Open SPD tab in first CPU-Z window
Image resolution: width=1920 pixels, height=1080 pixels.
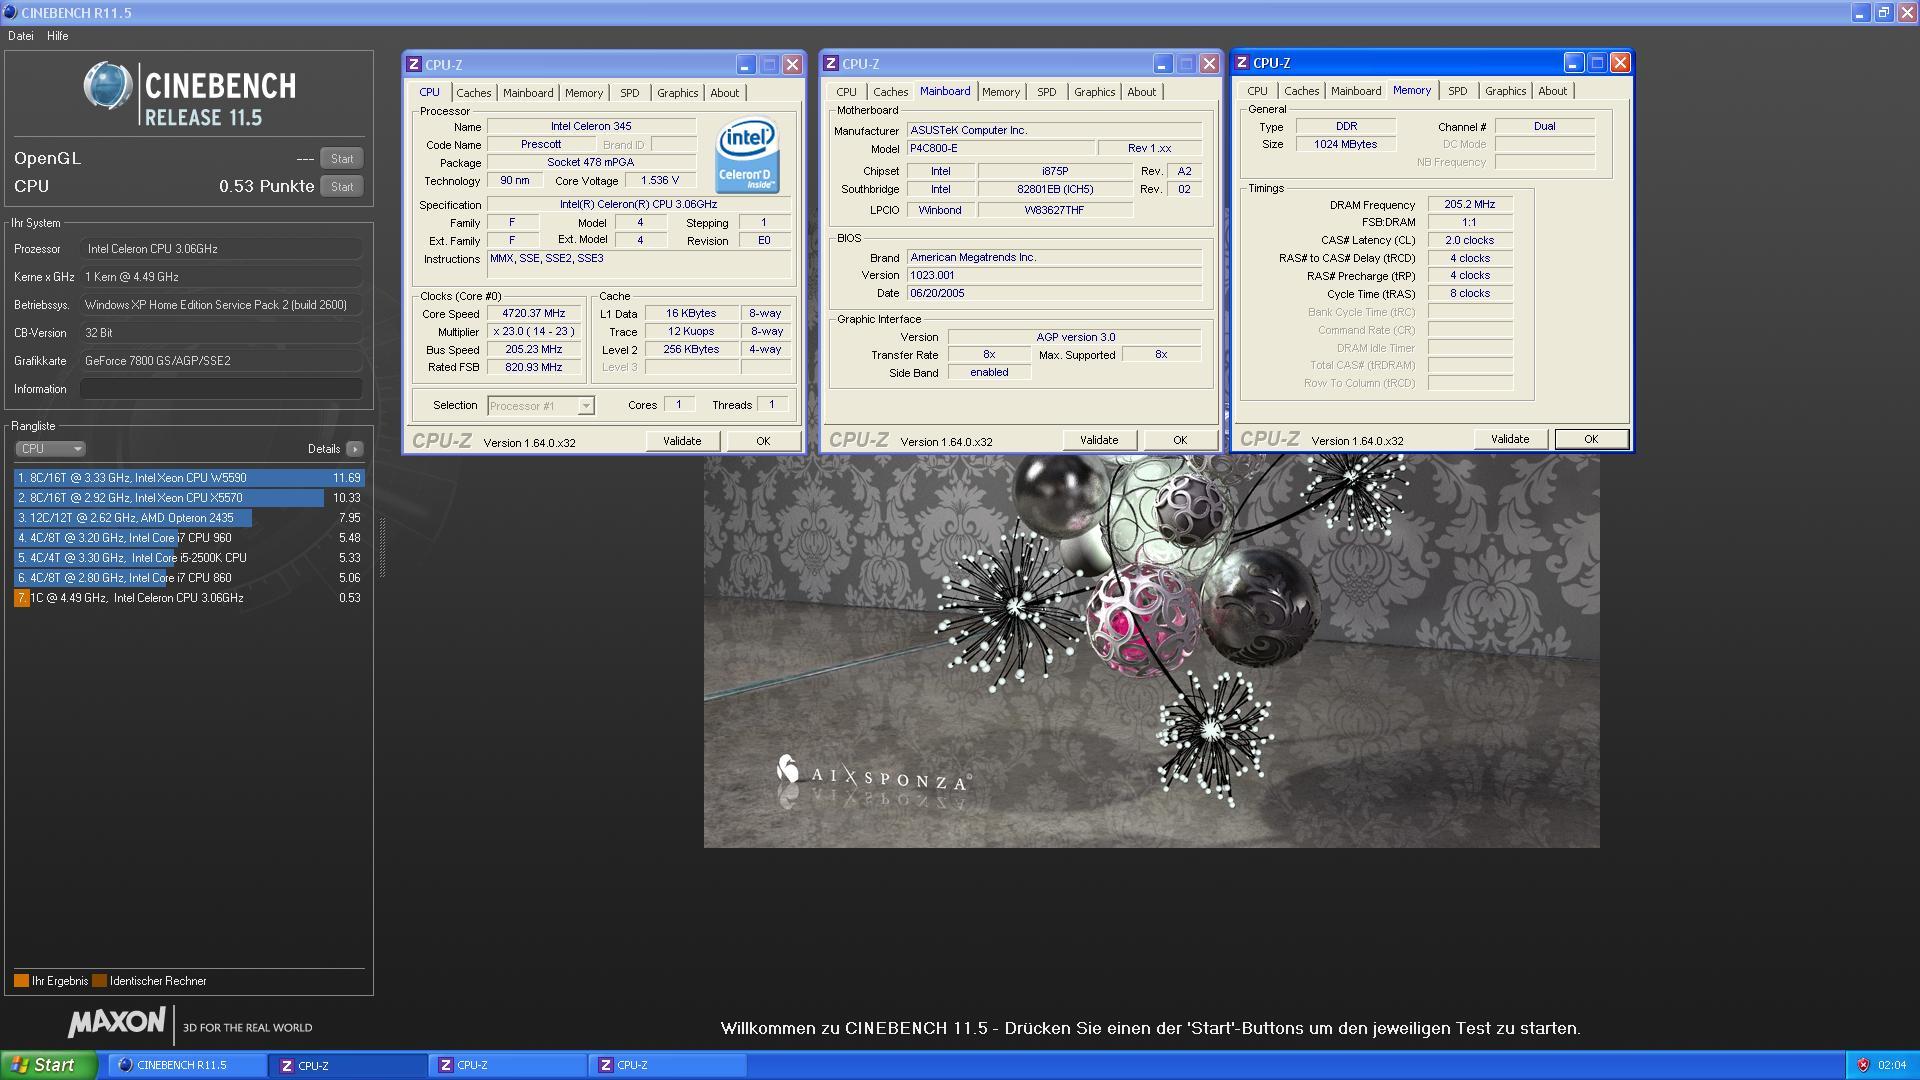pyautogui.click(x=630, y=93)
